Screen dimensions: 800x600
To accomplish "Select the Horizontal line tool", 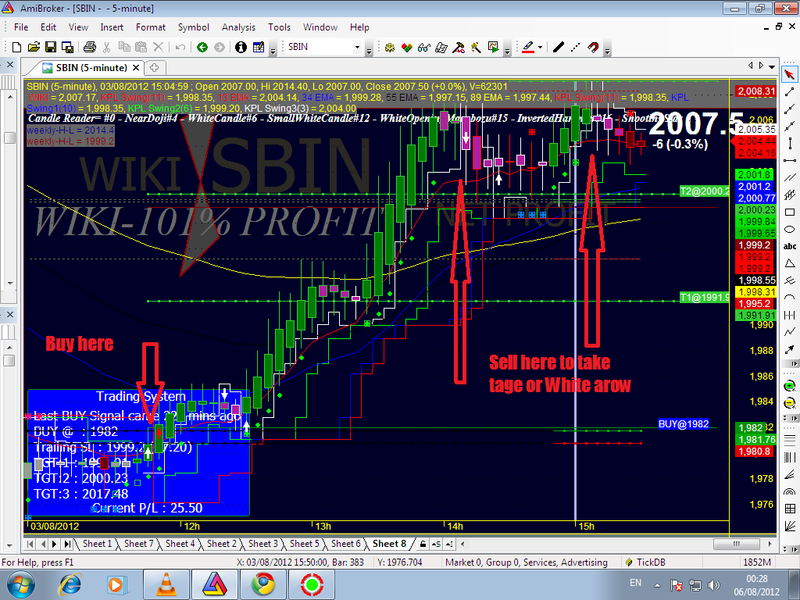I will (790, 161).
